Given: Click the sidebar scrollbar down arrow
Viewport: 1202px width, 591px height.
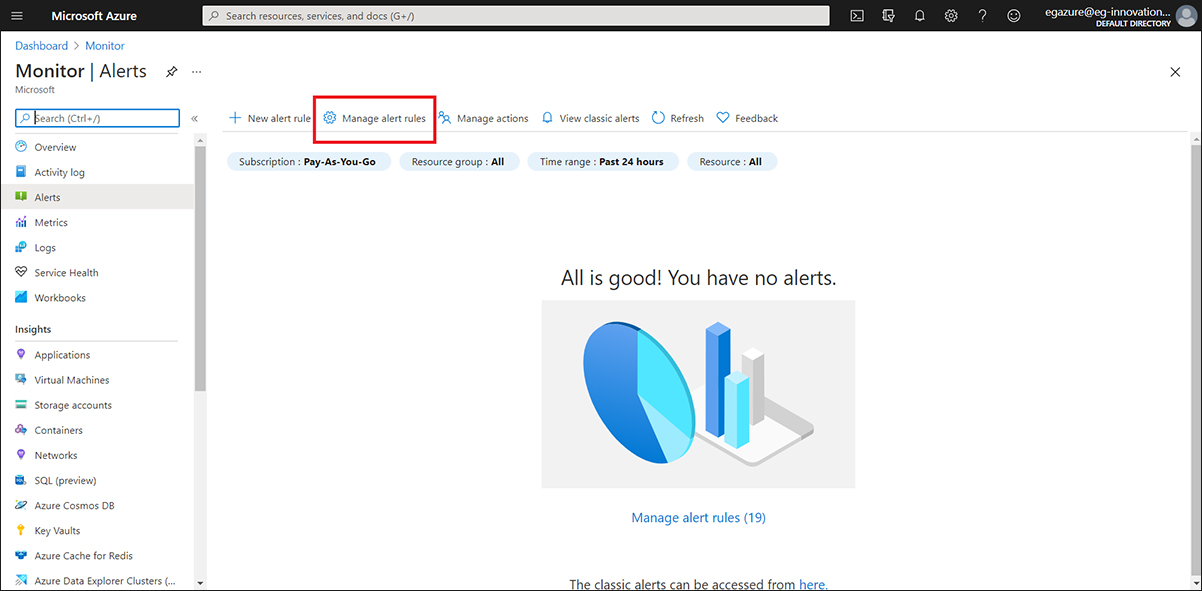Looking at the screenshot, I should (200, 582).
